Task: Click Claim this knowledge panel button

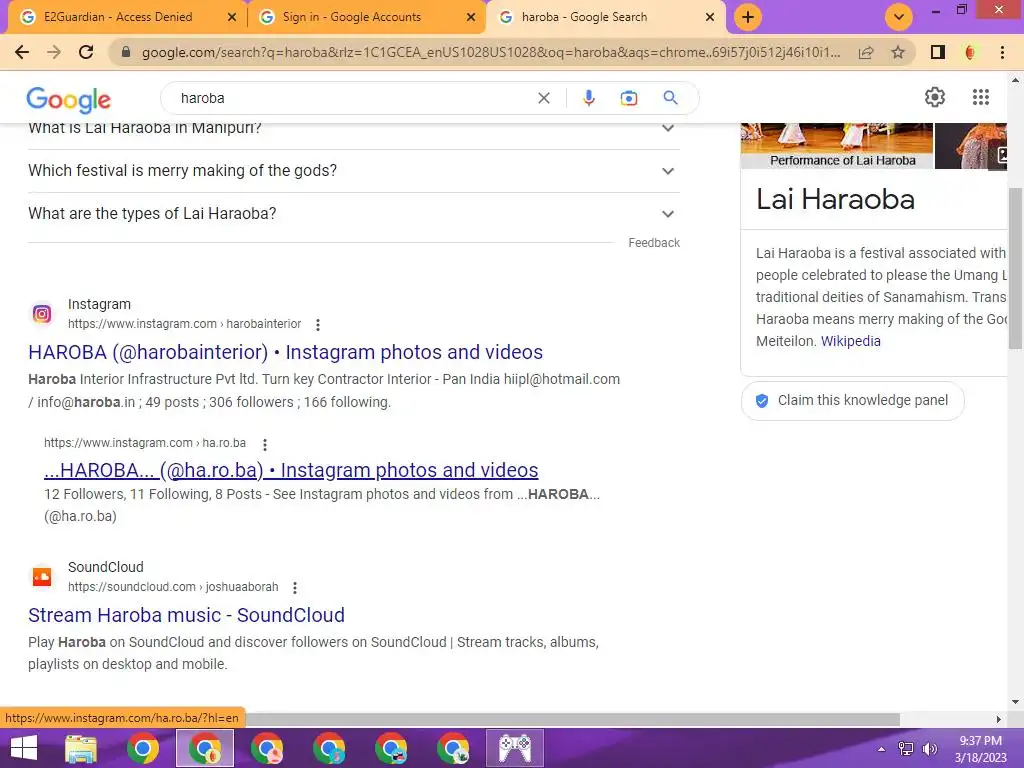Action: (852, 400)
